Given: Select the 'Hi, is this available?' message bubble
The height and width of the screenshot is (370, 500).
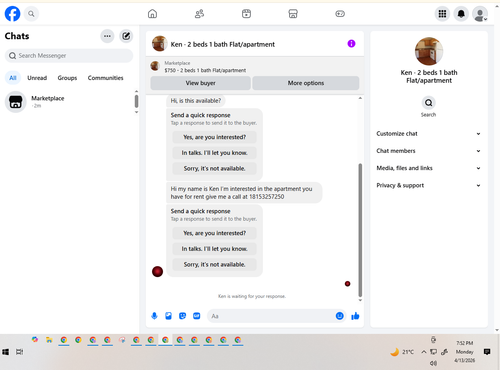Looking at the screenshot, I should (196, 101).
